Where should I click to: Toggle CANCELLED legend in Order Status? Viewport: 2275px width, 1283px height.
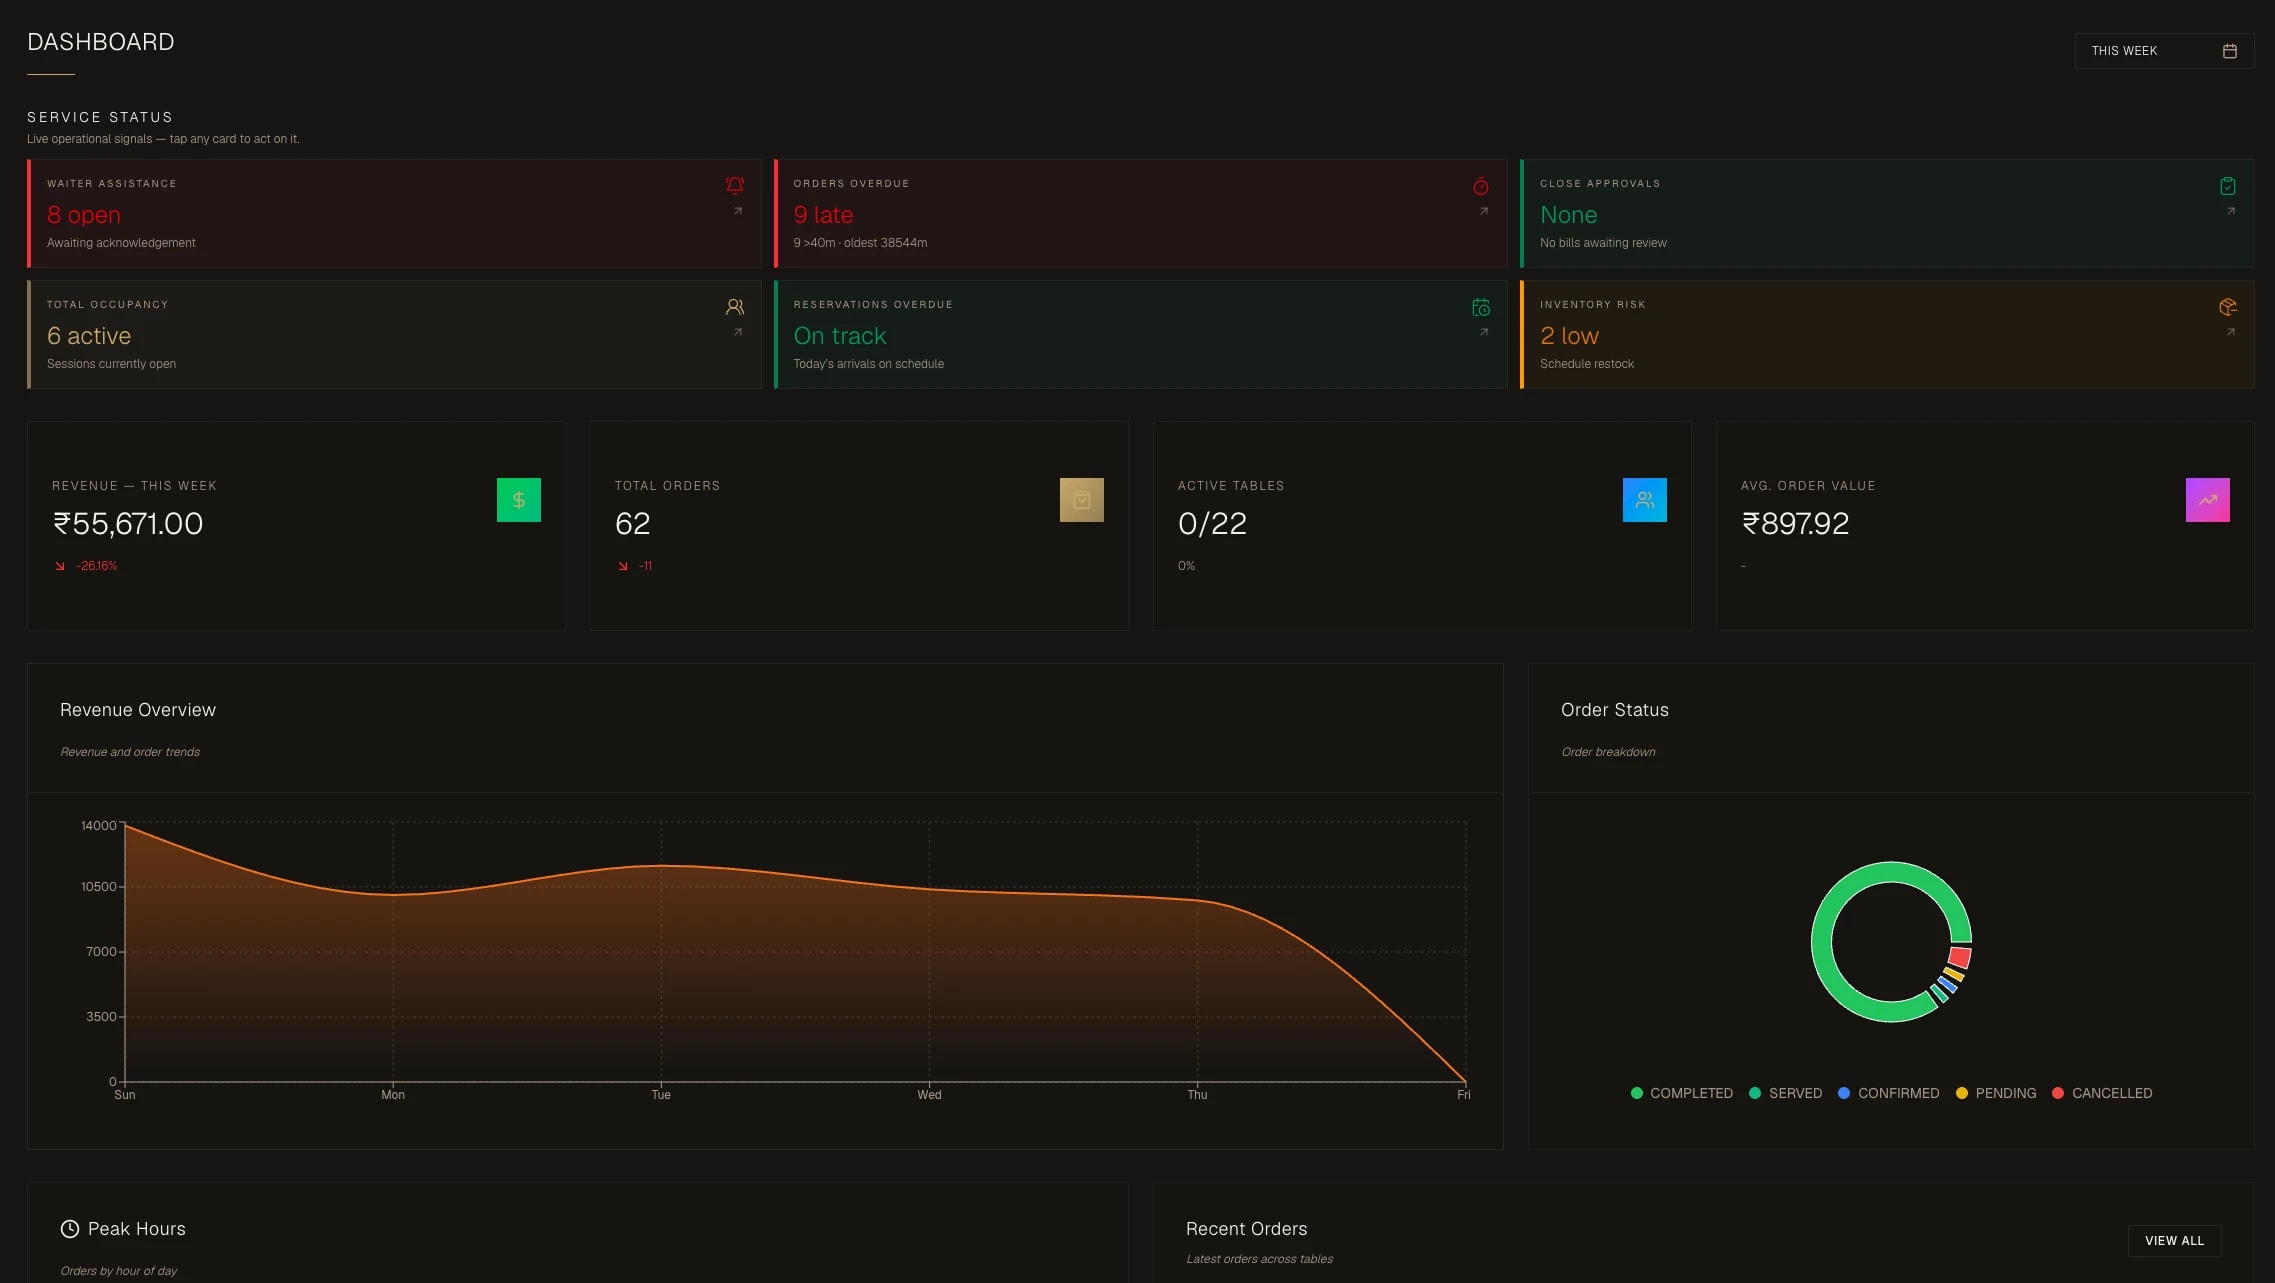click(2102, 1093)
